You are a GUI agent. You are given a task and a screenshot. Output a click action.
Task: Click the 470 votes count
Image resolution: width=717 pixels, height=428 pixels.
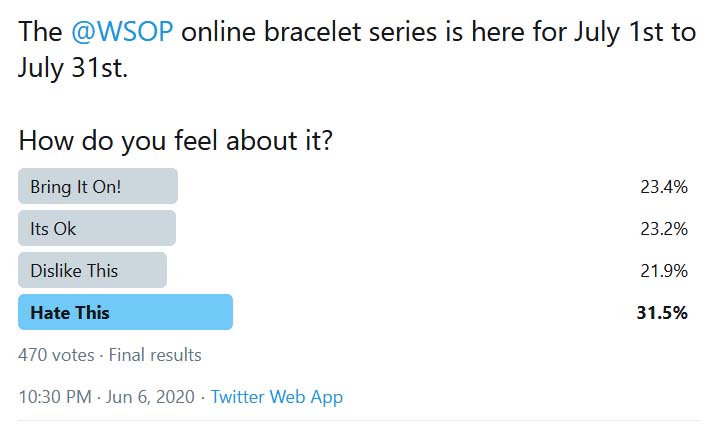coord(56,355)
